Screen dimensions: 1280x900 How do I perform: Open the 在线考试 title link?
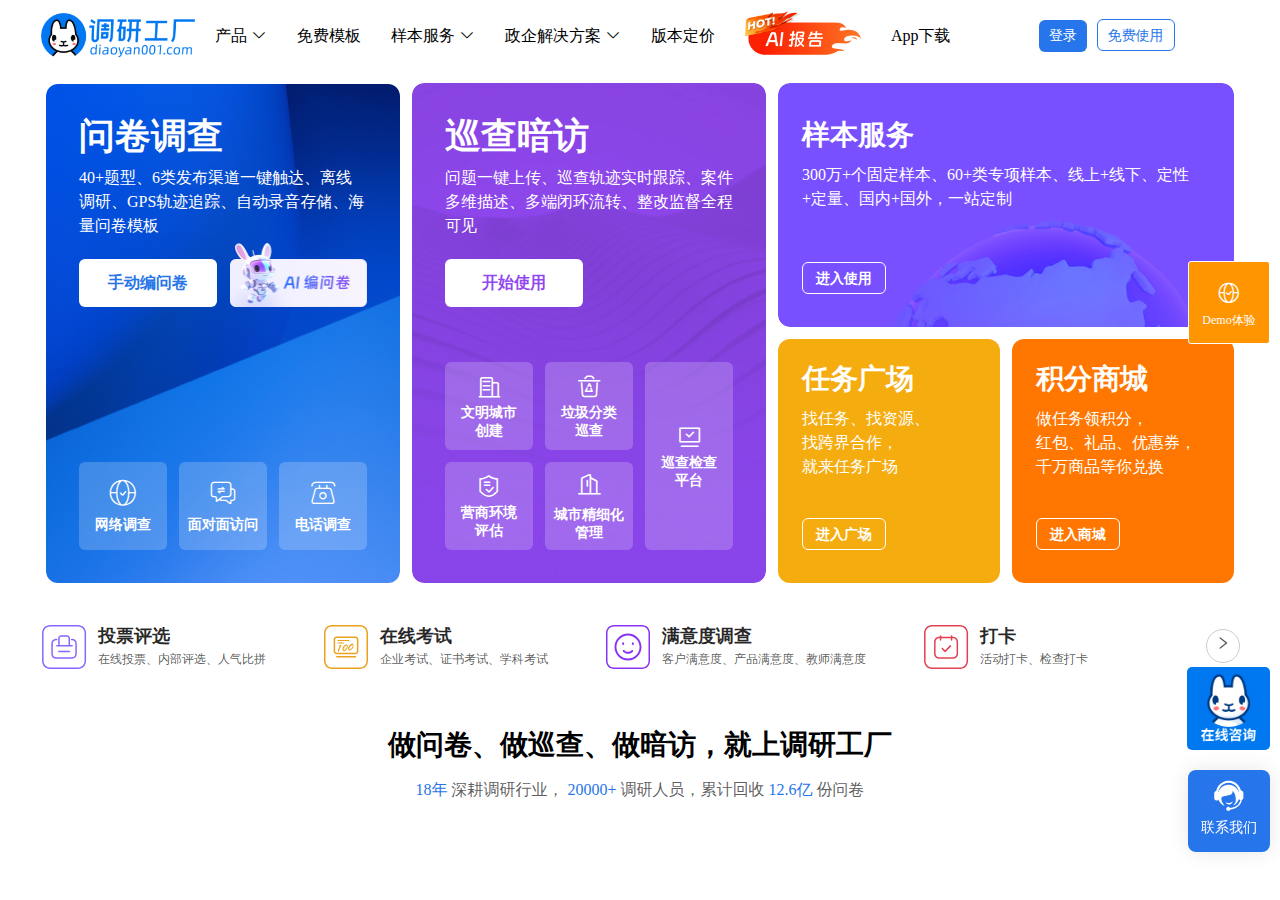[416, 636]
